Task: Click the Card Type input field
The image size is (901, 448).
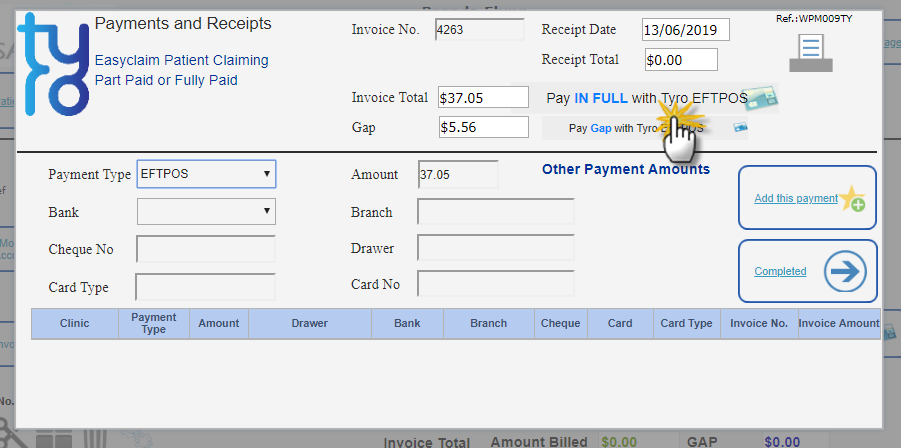Action: pos(206,287)
